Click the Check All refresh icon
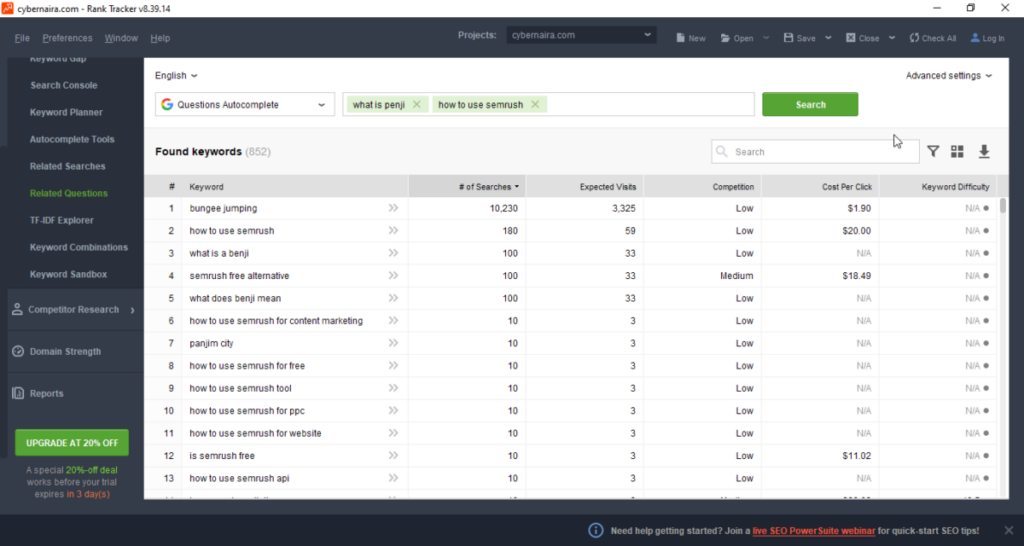This screenshot has width=1024, height=546. (914, 38)
